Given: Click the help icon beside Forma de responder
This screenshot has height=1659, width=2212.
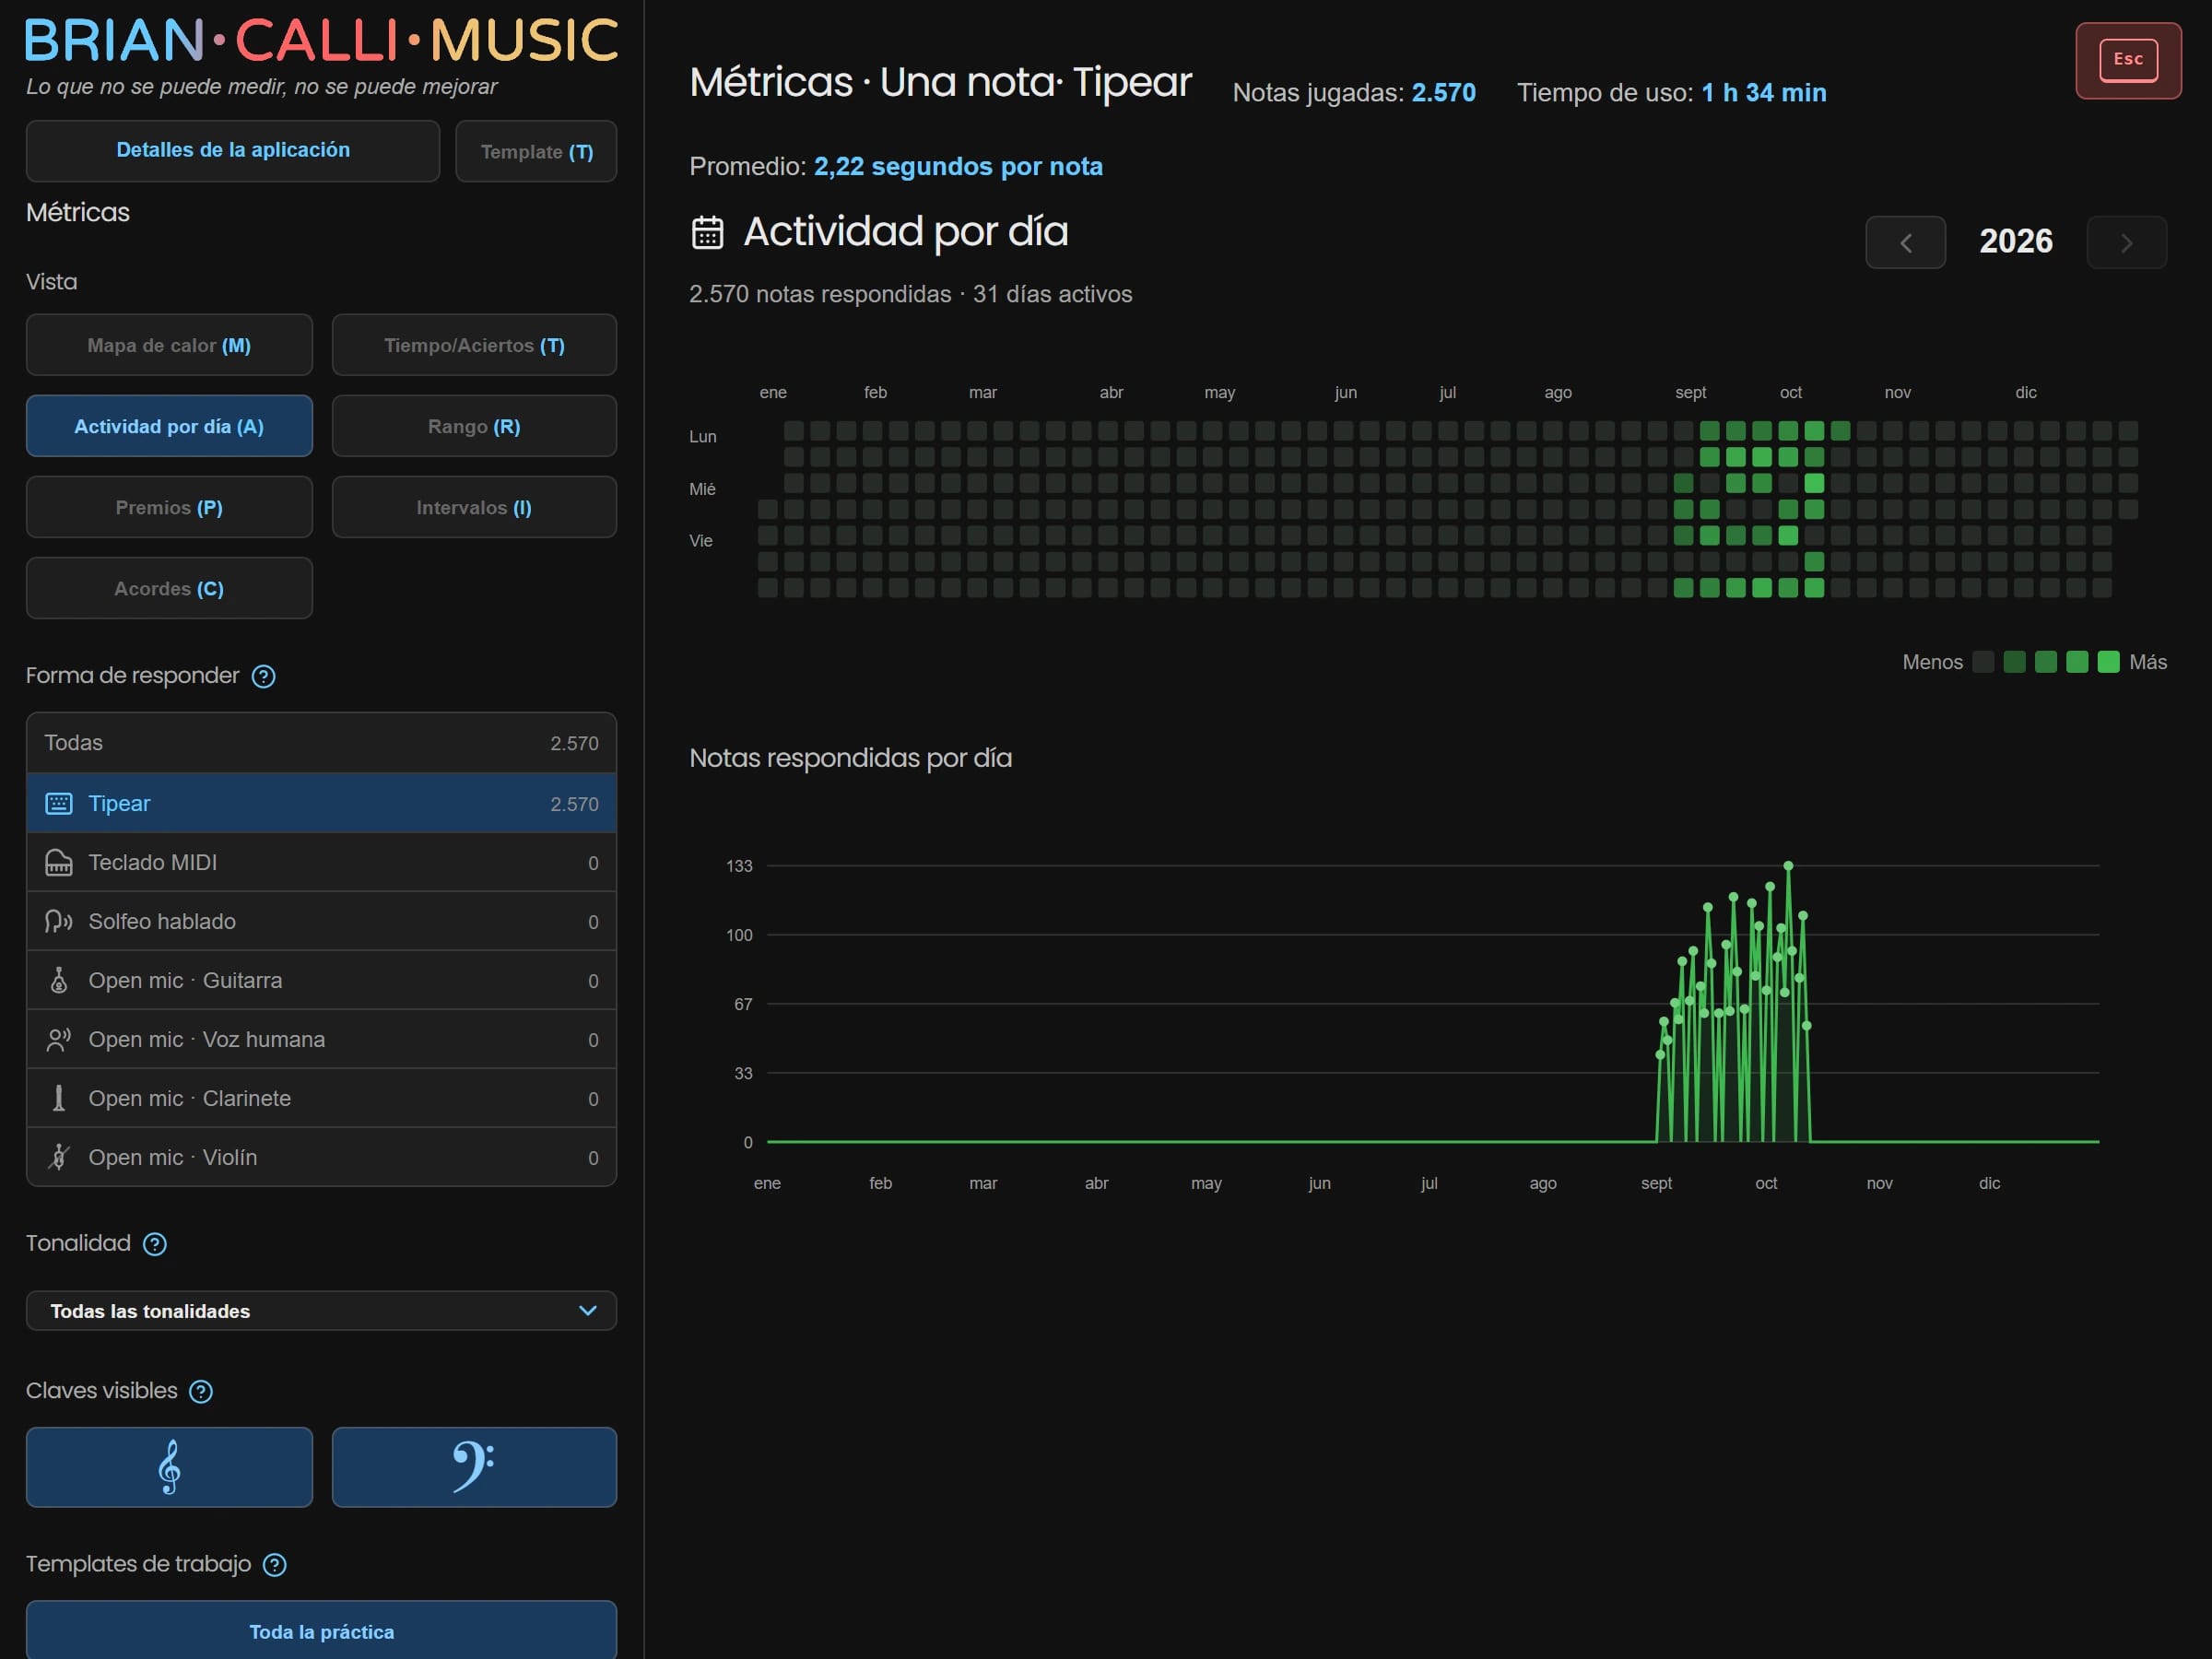Looking at the screenshot, I should click(x=263, y=677).
